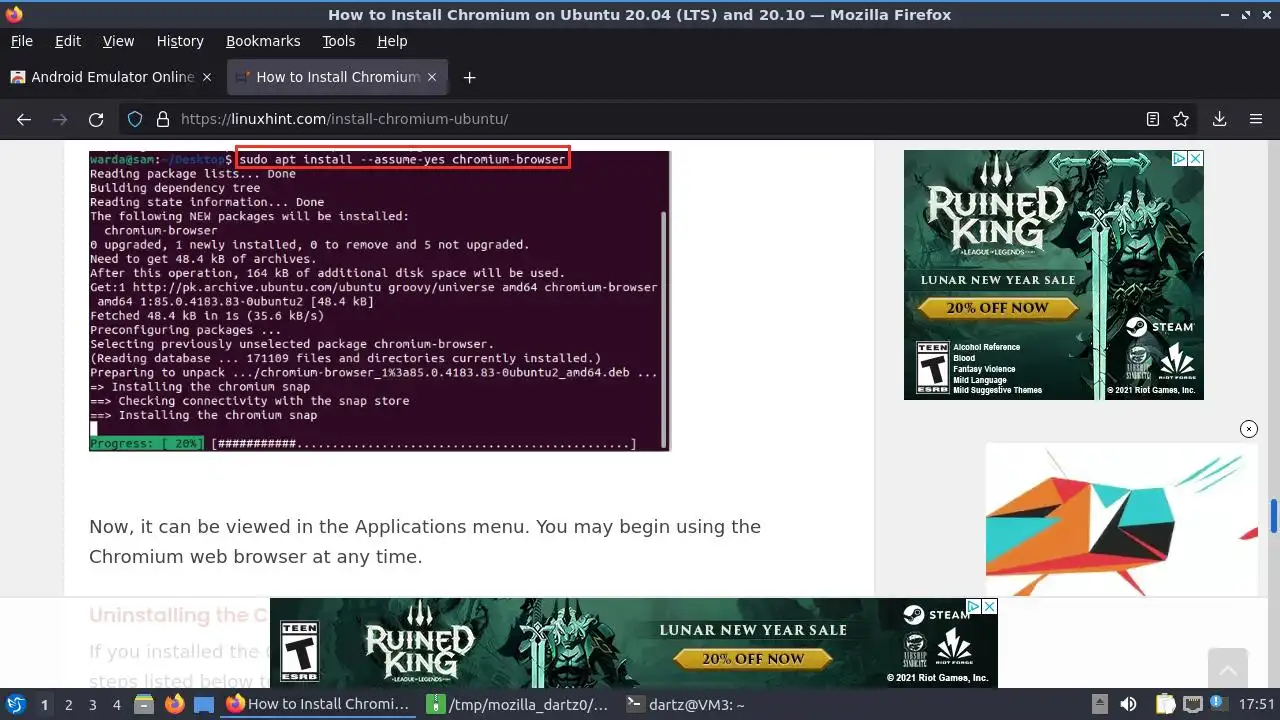Open the Bookmarks menu

[x=263, y=41]
